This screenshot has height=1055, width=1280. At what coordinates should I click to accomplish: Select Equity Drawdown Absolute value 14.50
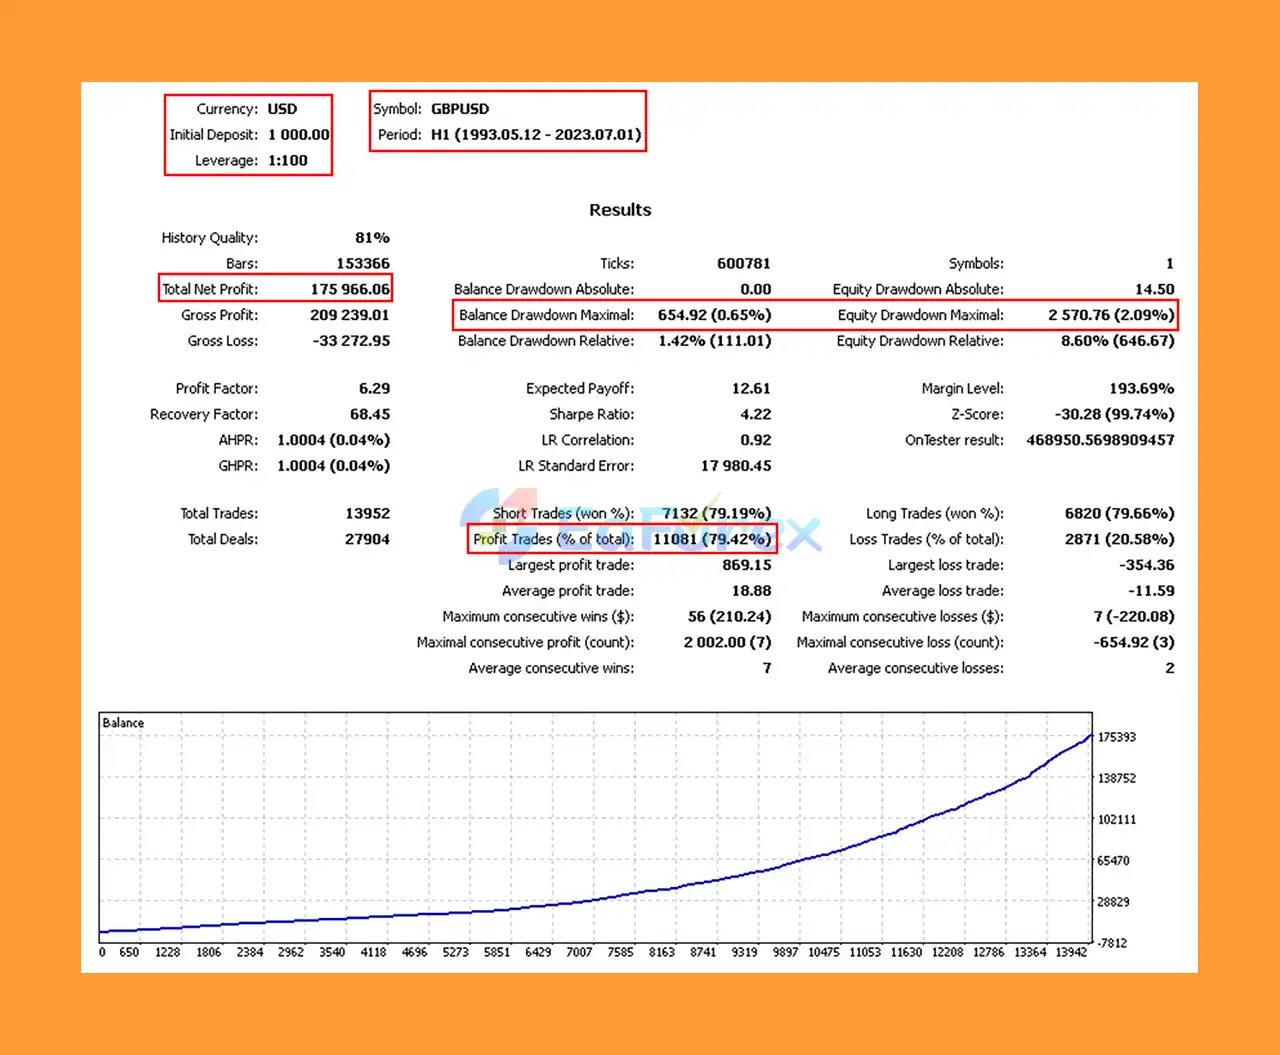(1155, 289)
